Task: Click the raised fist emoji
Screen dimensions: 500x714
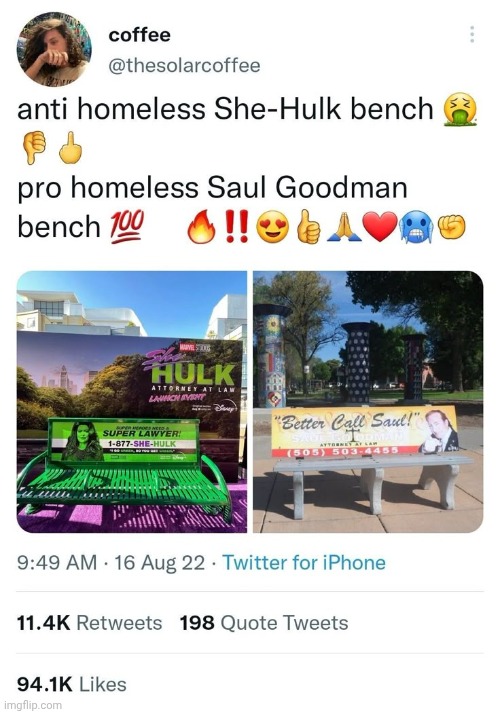Action: tap(452, 227)
